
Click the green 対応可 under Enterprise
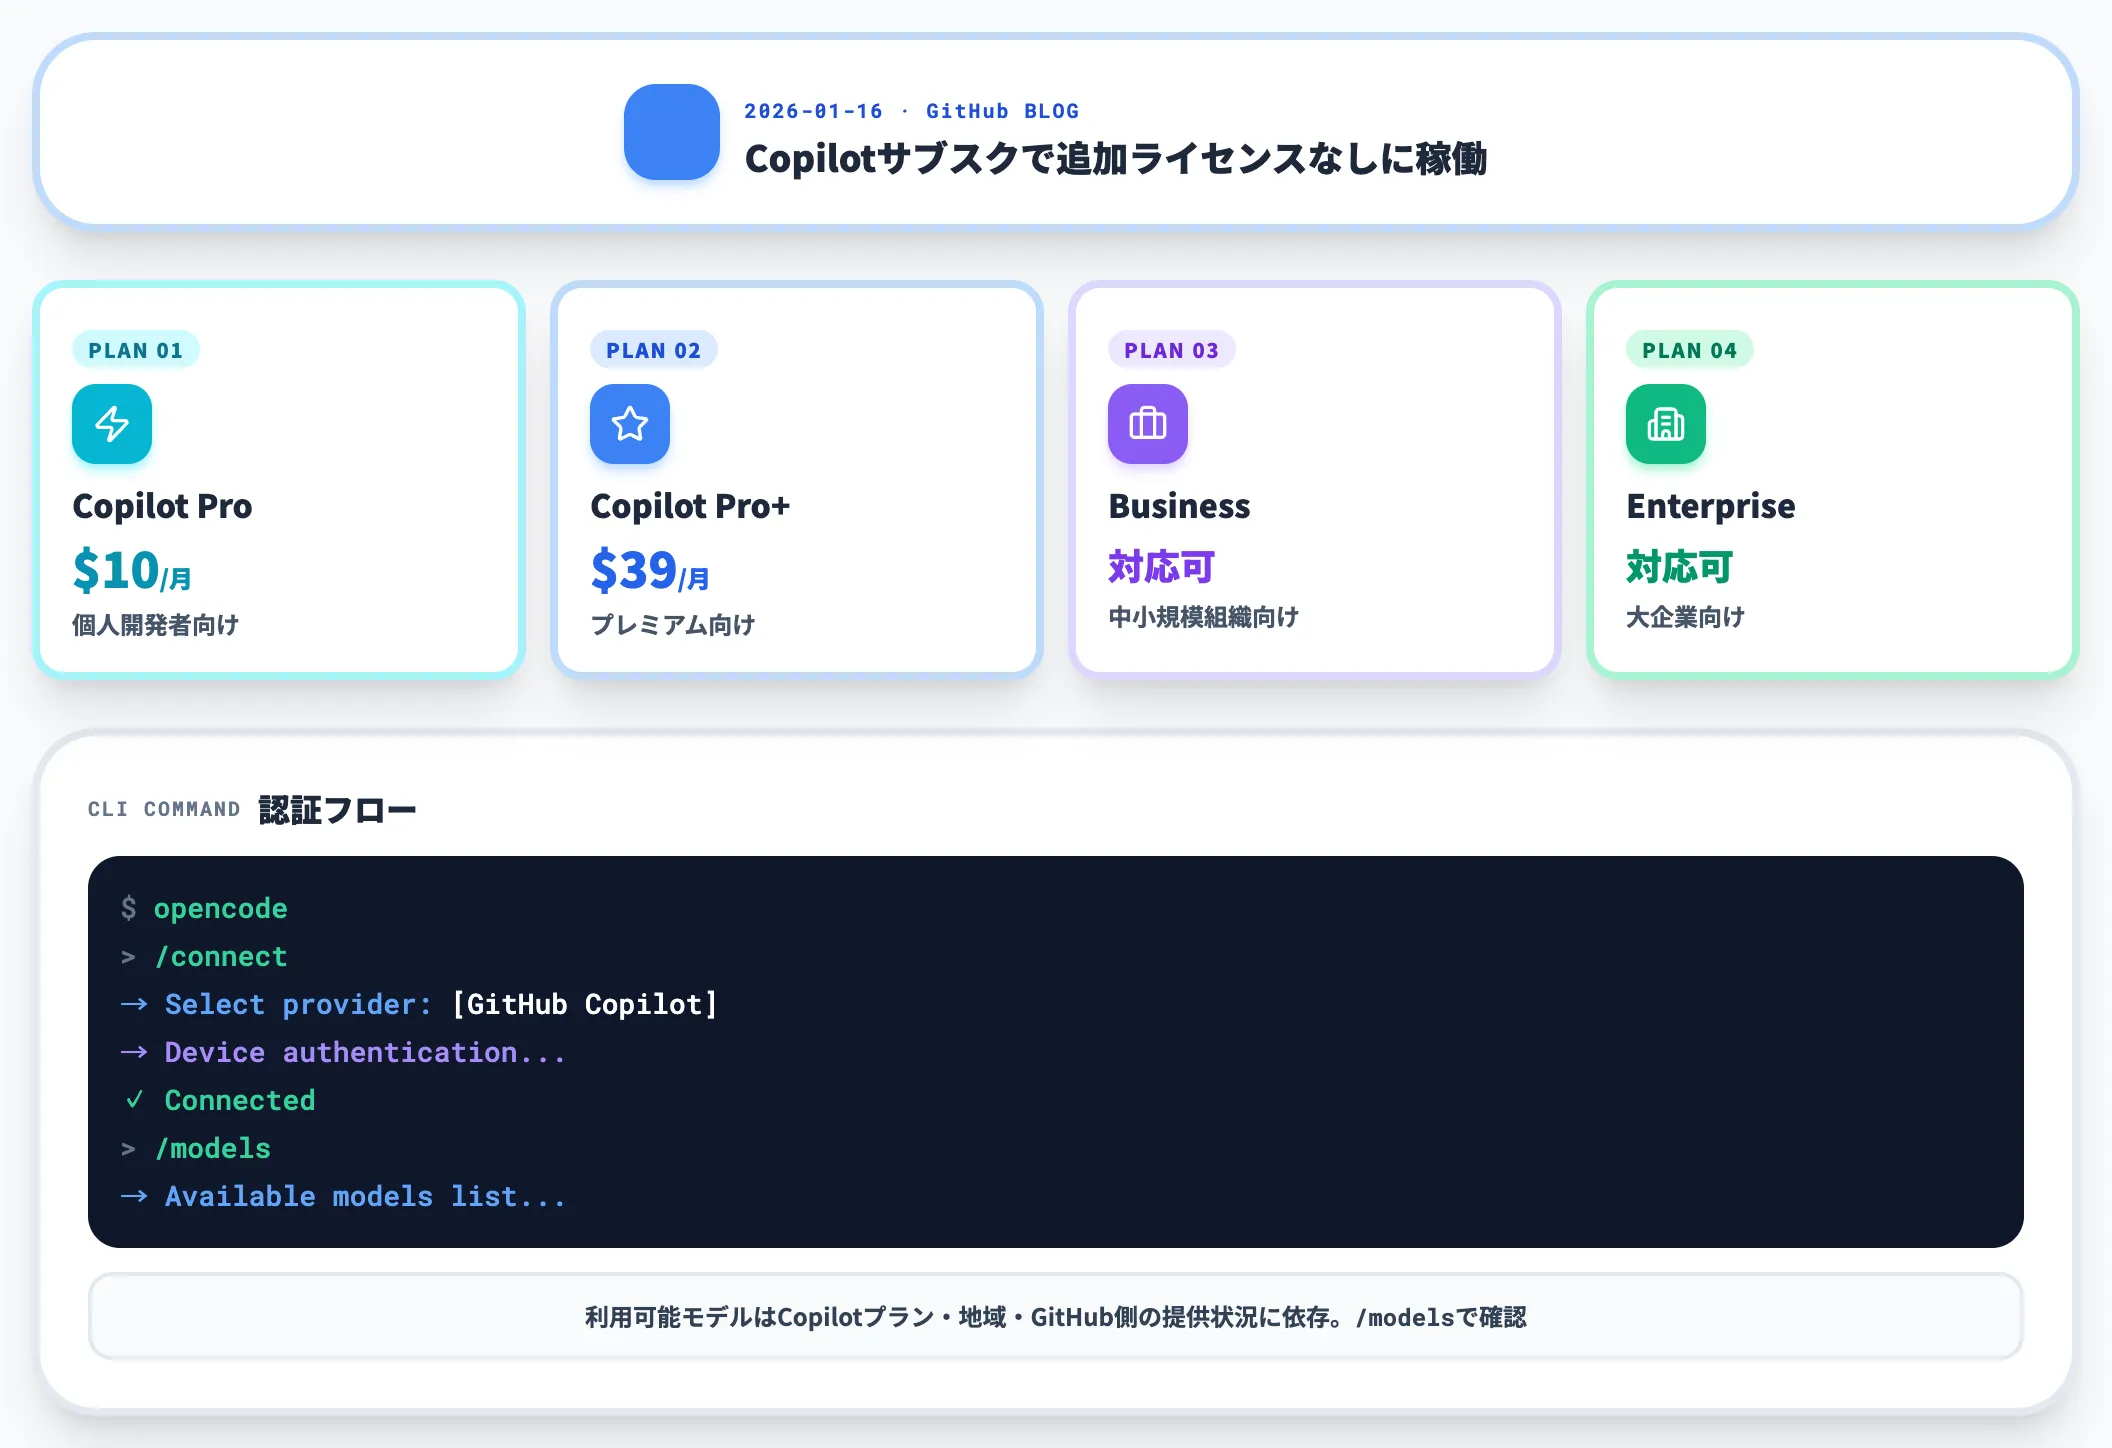click(x=1679, y=567)
